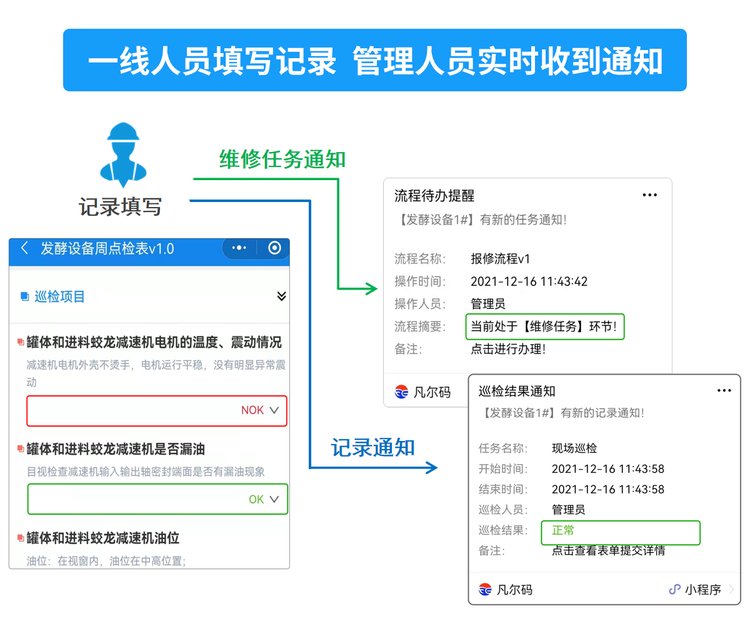Click the 小程序 icon in card footer

click(x=675, y=589)
